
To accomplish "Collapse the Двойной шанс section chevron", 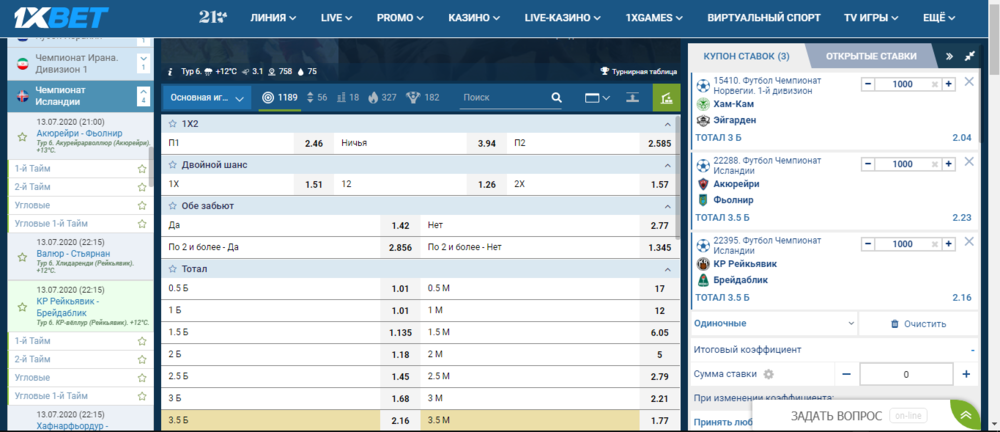I will (x=668, y=165).
